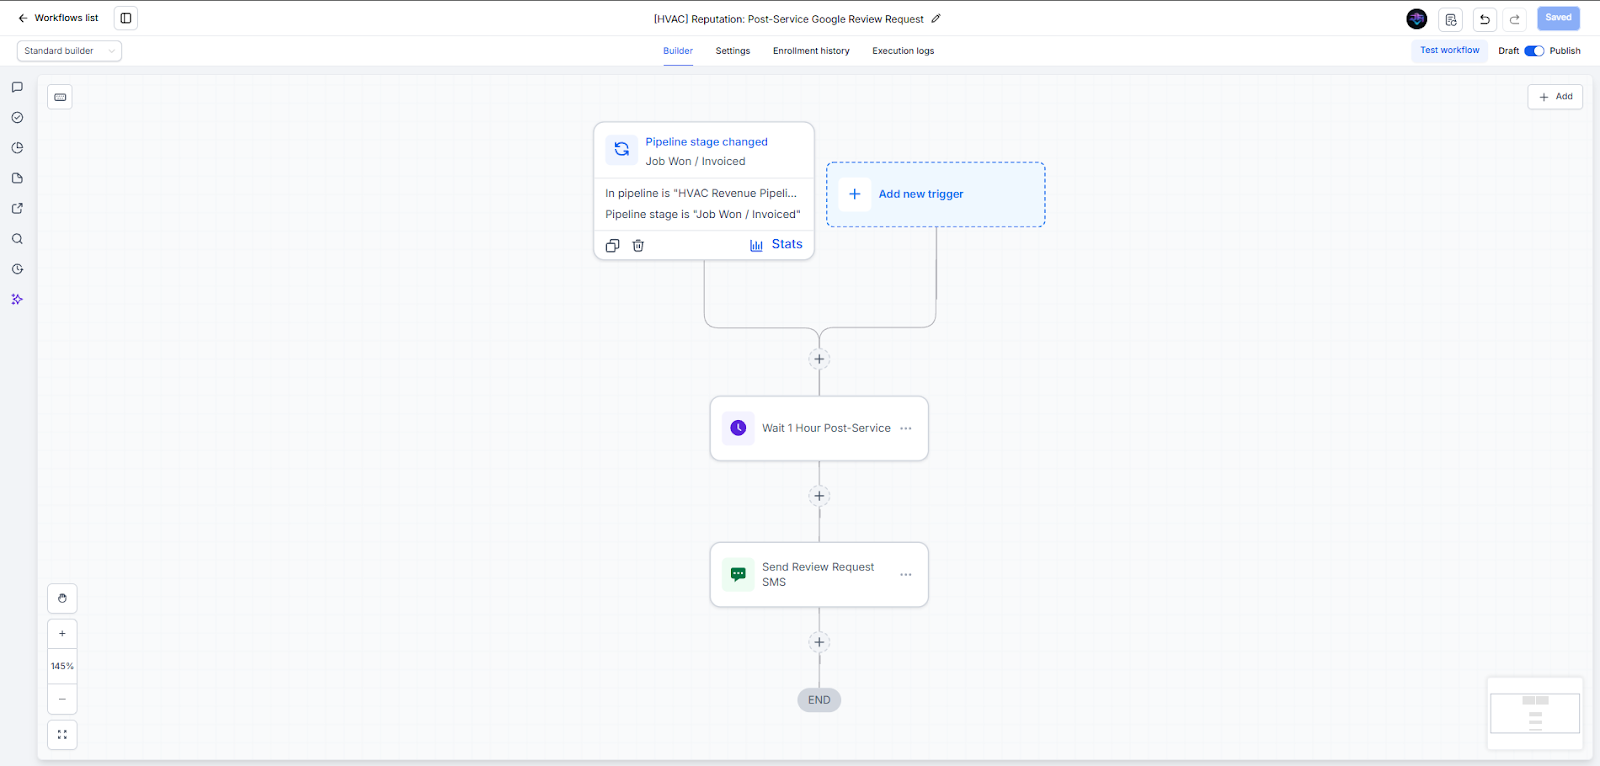Viewport: 1600px width, 766px height.
Task: Click the Add button on the canvas
Action: click(x=1555, y=97)
